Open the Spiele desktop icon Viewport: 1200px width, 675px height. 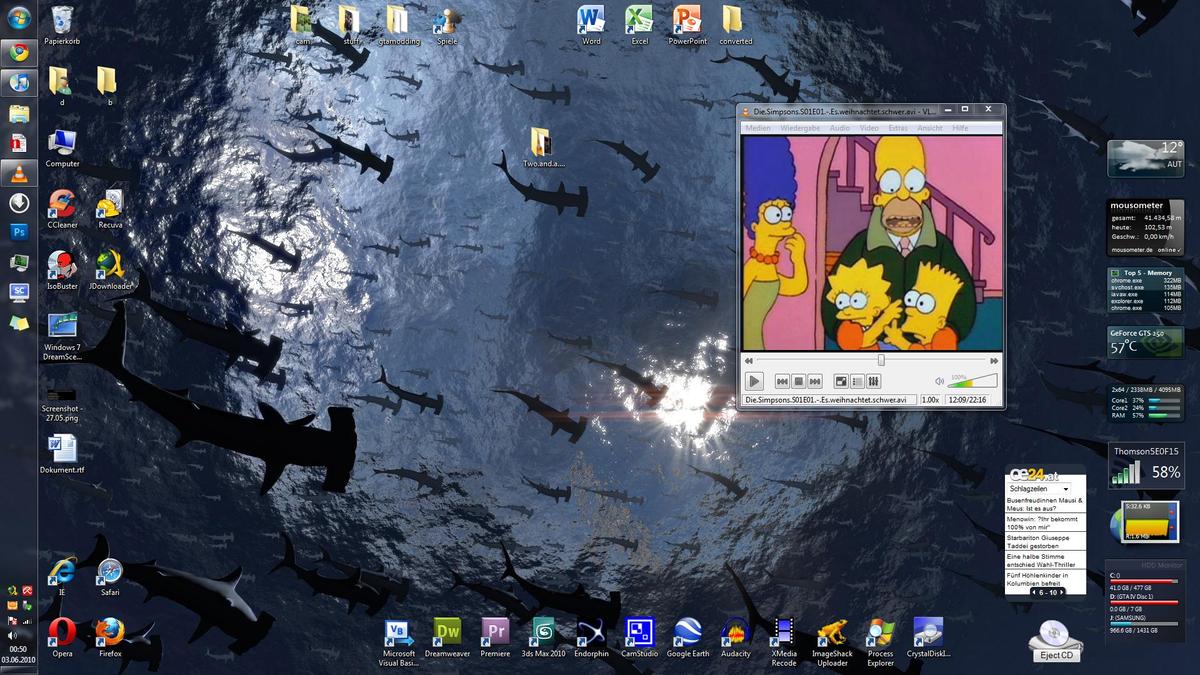click(447, 25)
